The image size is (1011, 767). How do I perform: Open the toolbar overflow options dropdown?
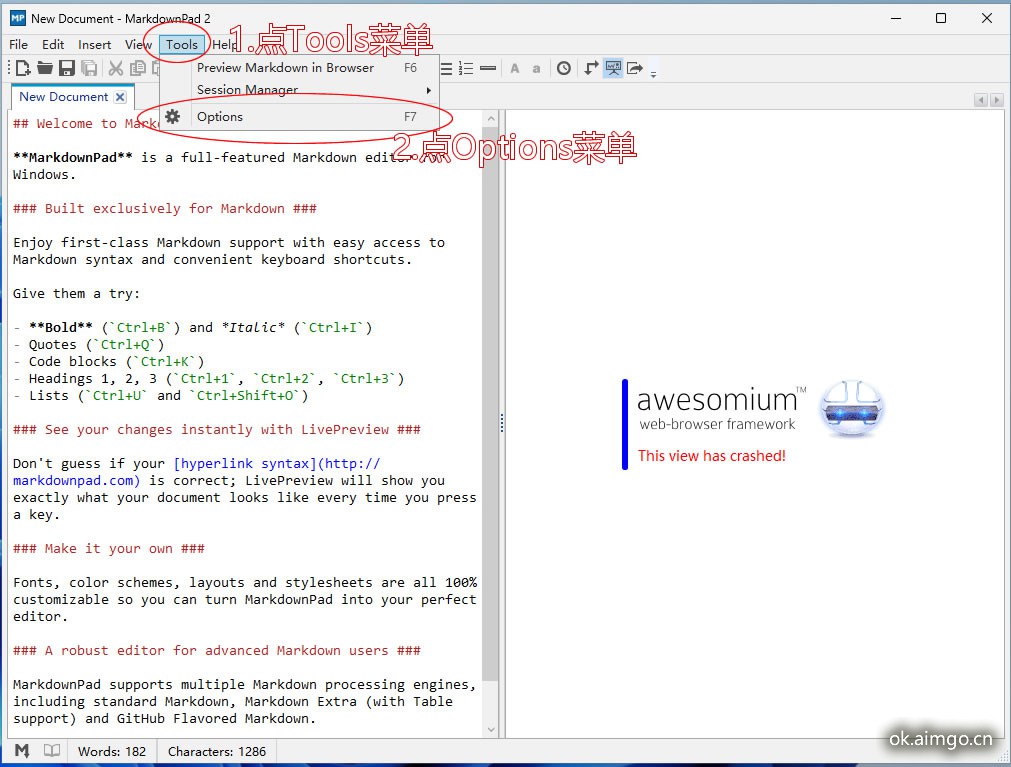[653, 72]
